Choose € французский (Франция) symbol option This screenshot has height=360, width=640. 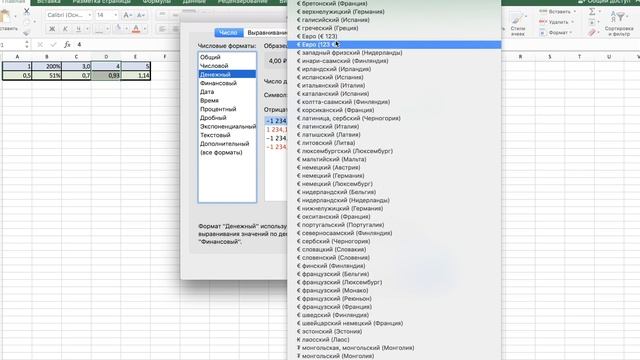[x=394, y=307]
